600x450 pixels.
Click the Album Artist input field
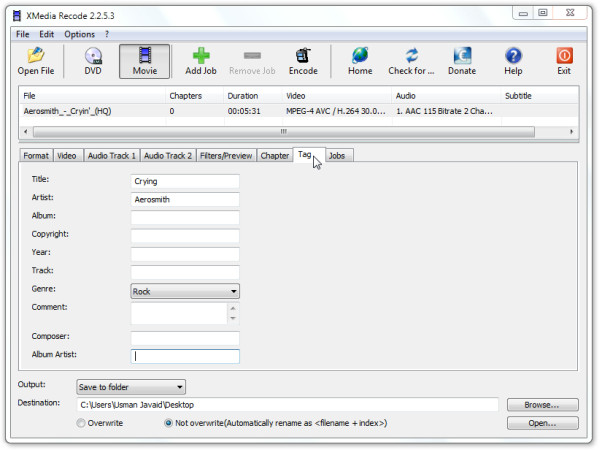tap(185, 356)
